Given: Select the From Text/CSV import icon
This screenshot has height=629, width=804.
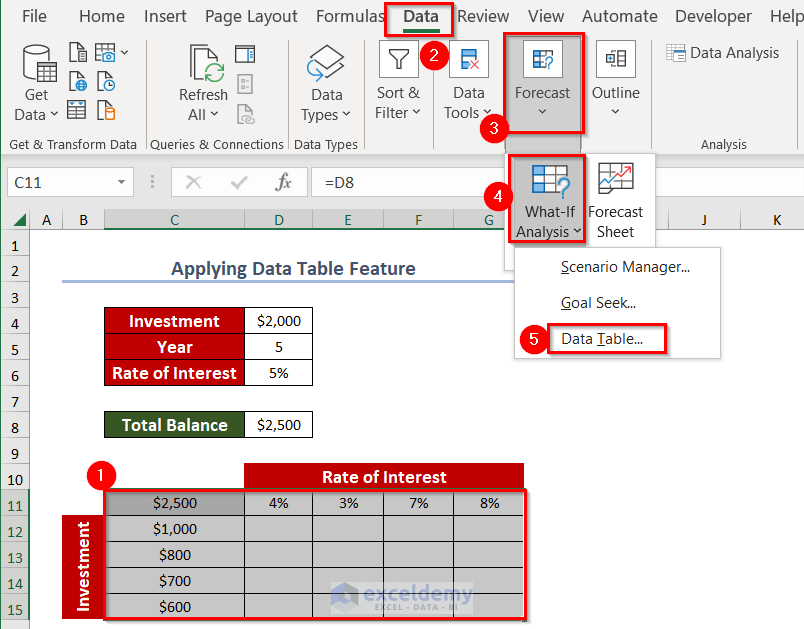Looking at the screenshot, I should point(78,51).
